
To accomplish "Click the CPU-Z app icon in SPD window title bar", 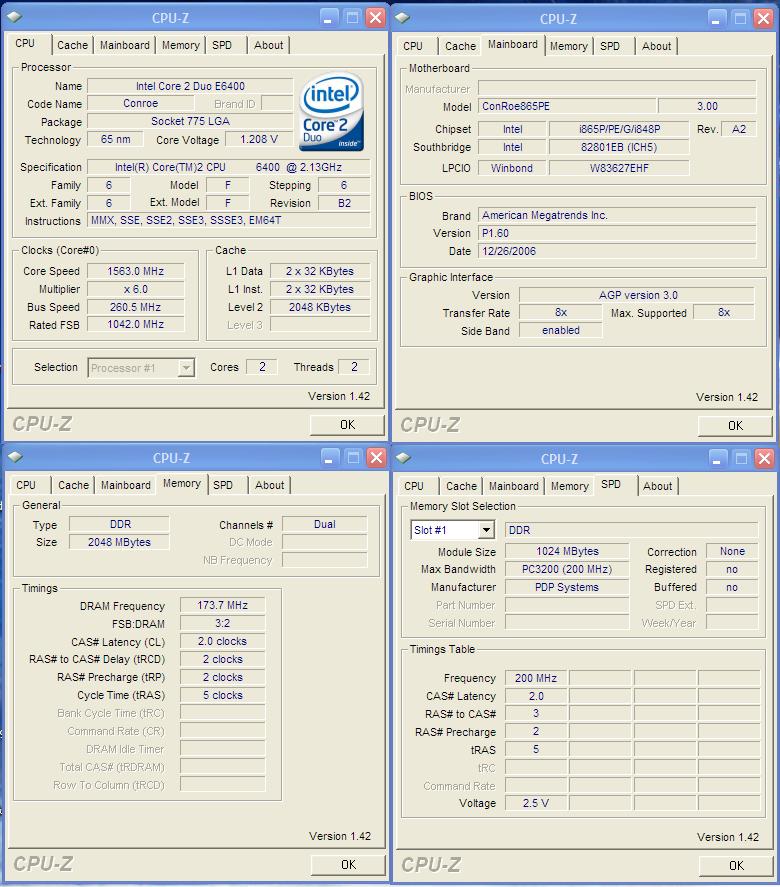I will 403,458.
